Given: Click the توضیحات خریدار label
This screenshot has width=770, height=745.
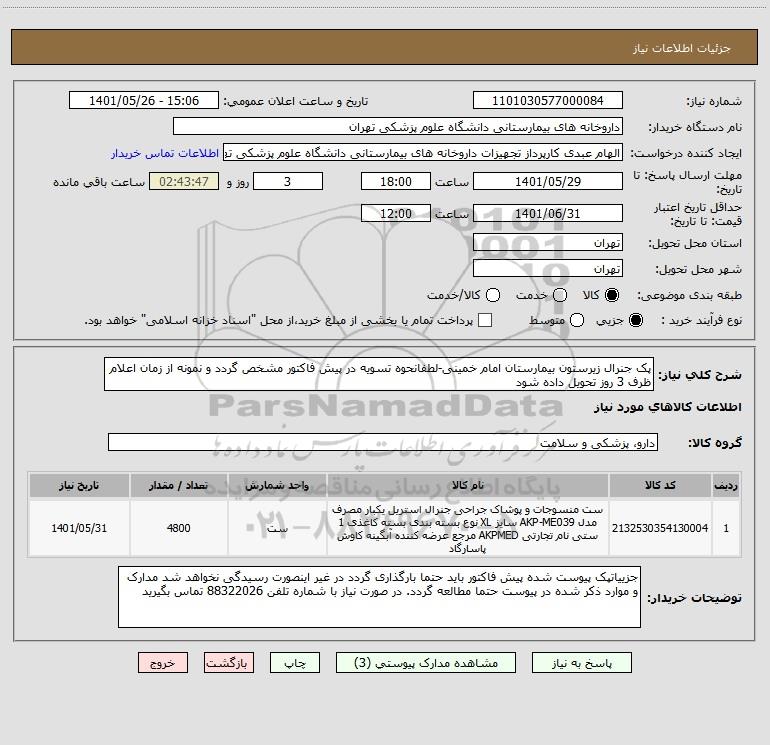Looking at the screenshot, I should (694, 598).
